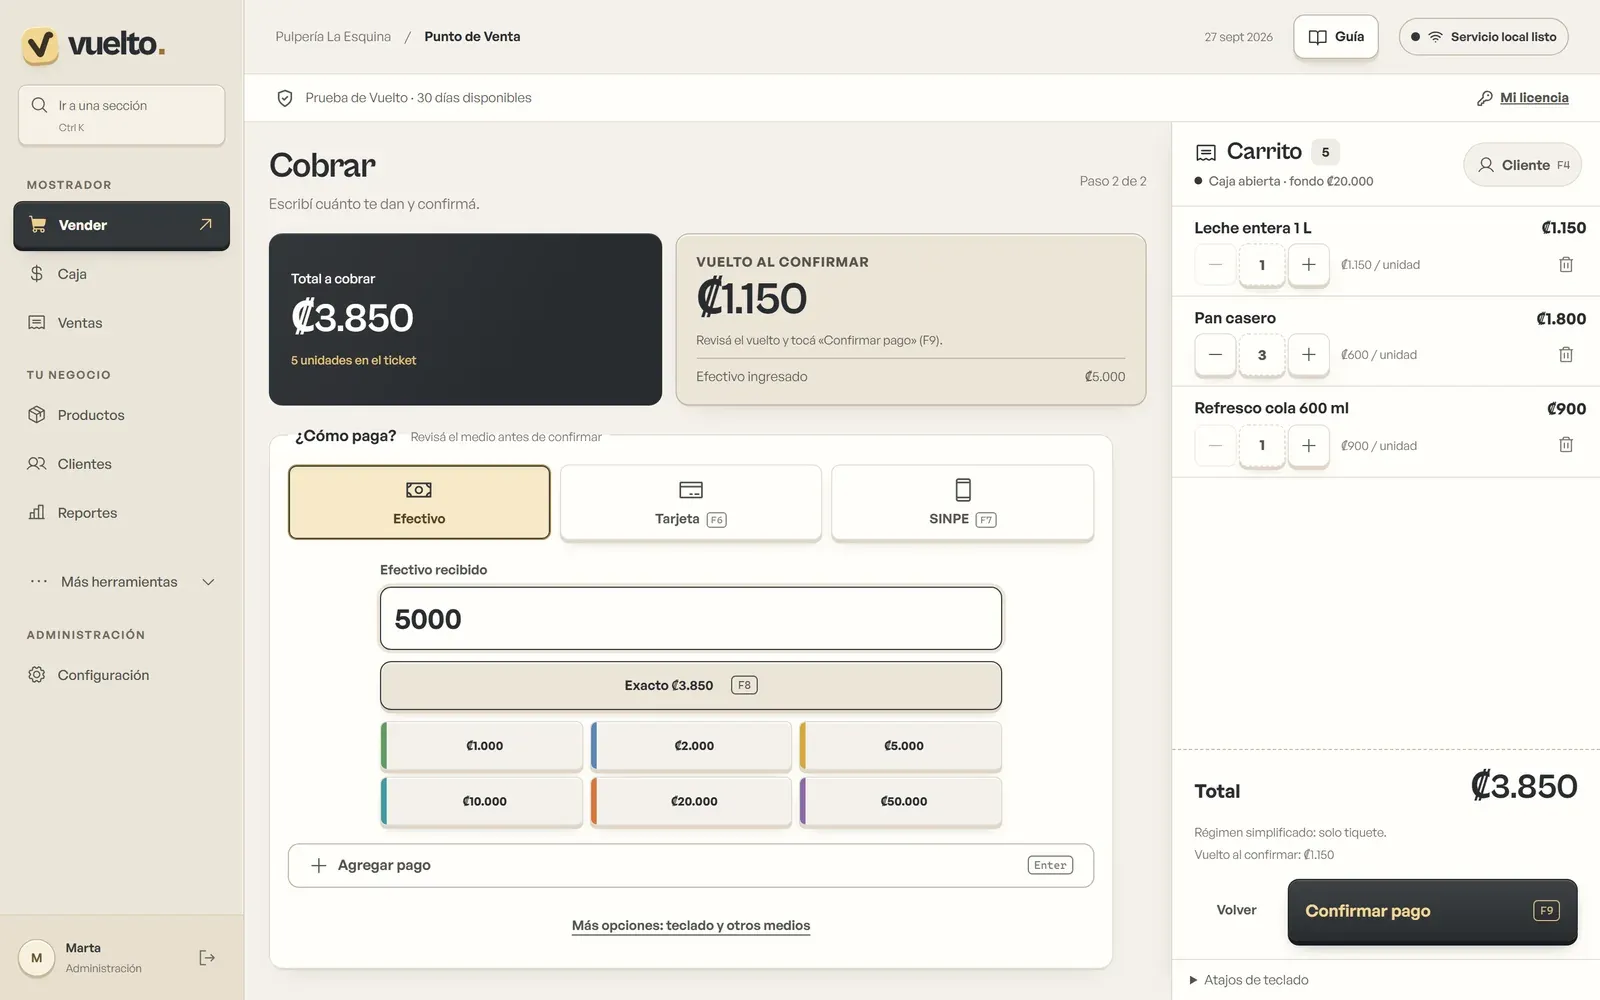This screenshot has width=1600, height=1000.
Task: Select Tarjeta payment method
Action: pyautogui.click(x=691, y=502)
